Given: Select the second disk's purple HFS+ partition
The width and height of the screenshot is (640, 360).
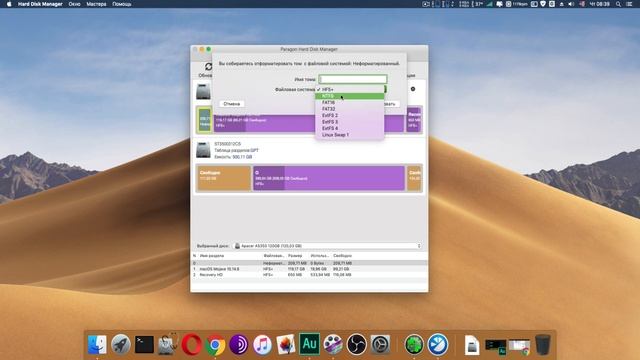Looking at the screenshot, I should [x=329, y=178].
